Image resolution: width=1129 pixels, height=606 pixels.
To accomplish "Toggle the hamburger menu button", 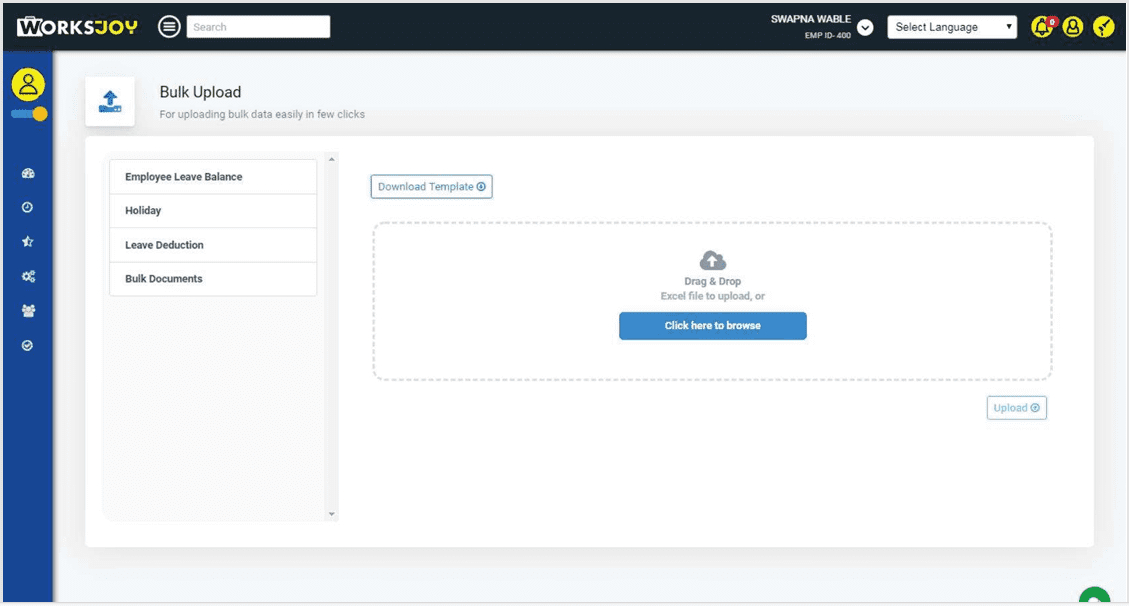I will [170, 27].
